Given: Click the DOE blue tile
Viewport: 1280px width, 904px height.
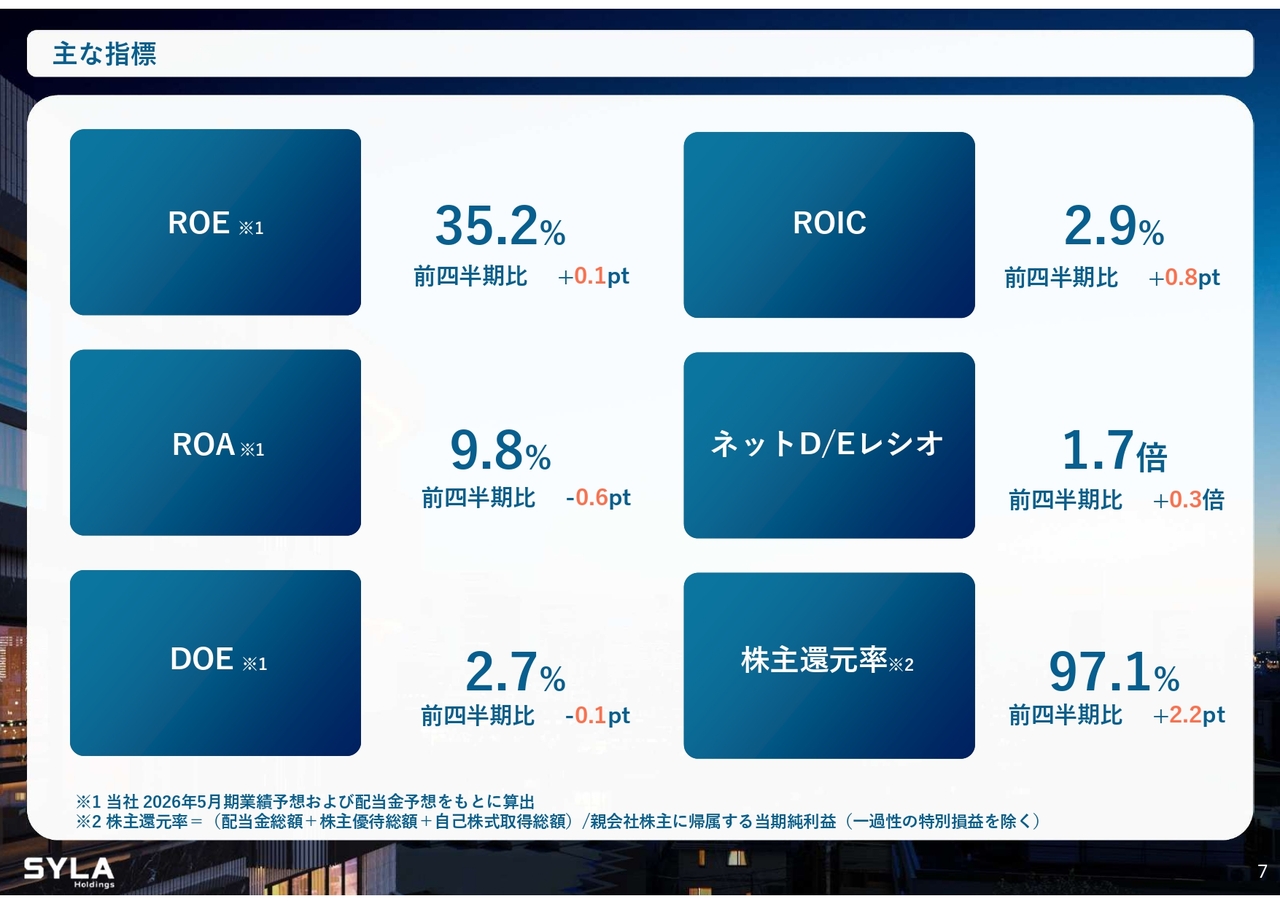Looking at the screenshot, I should [x=215, y=662].
